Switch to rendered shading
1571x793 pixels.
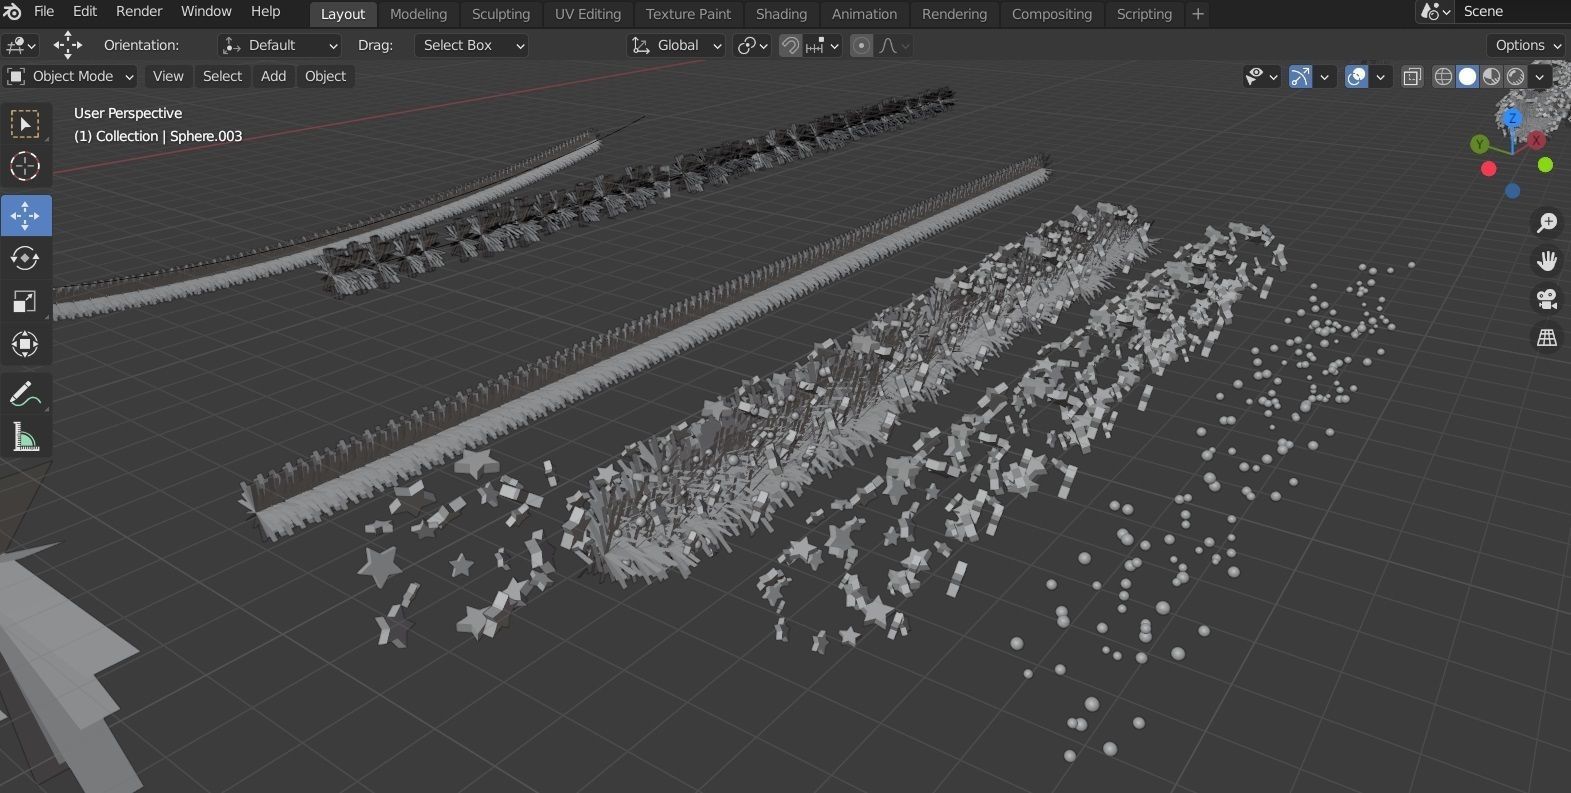point(1516,76)
